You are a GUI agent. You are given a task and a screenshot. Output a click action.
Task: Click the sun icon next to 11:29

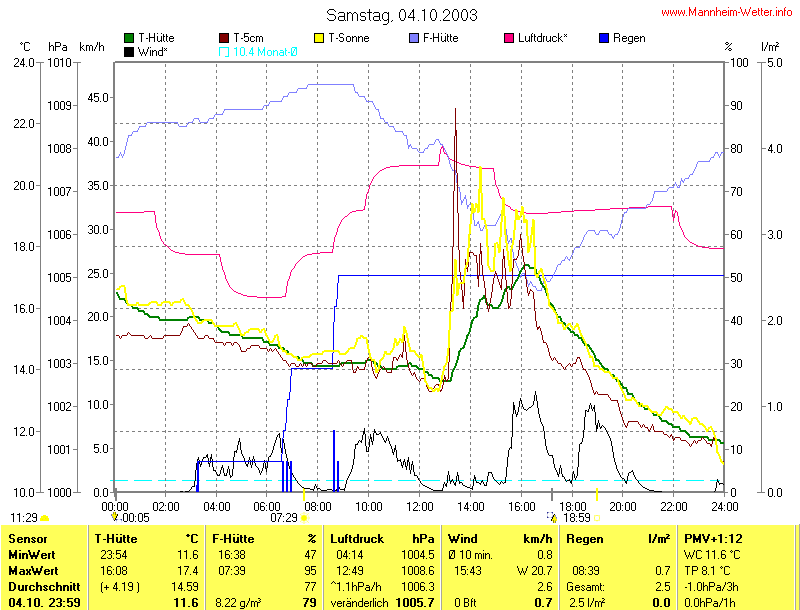click(45, 518)
